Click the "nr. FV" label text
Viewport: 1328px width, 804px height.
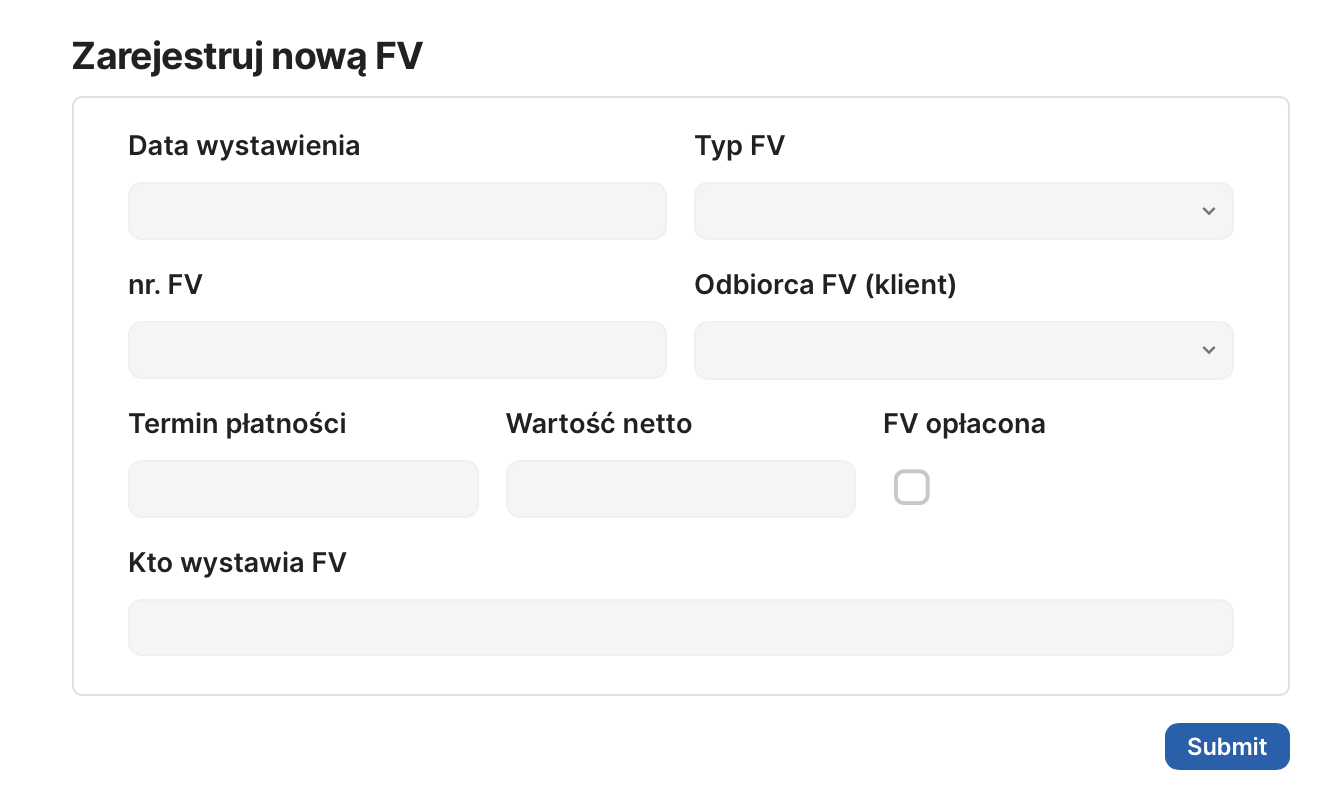[x=166, y=285]
